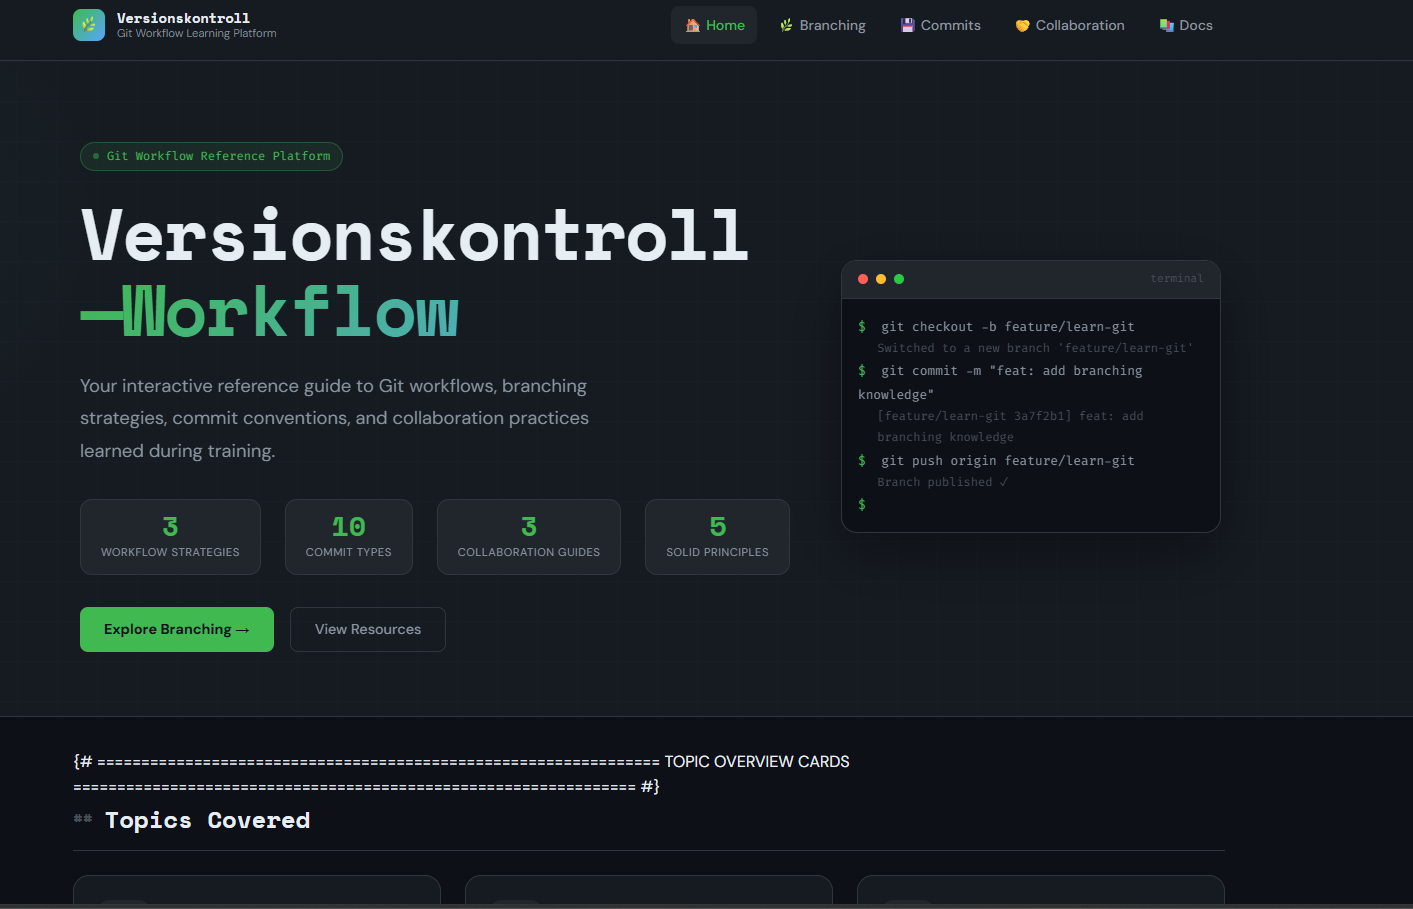Click the green dot in the terminal window
Viewport: 1413px width, 909px height.
pyautogui.click(x=899, y=279)
